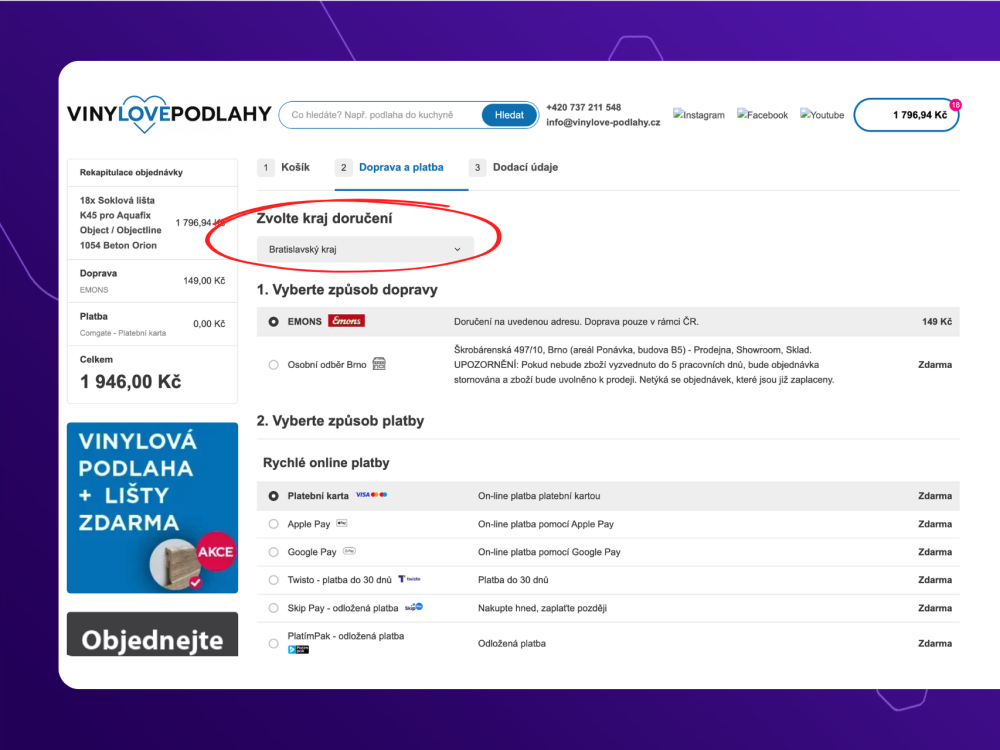Click the 149 Kč EMONS delivery price

(937, 321)
